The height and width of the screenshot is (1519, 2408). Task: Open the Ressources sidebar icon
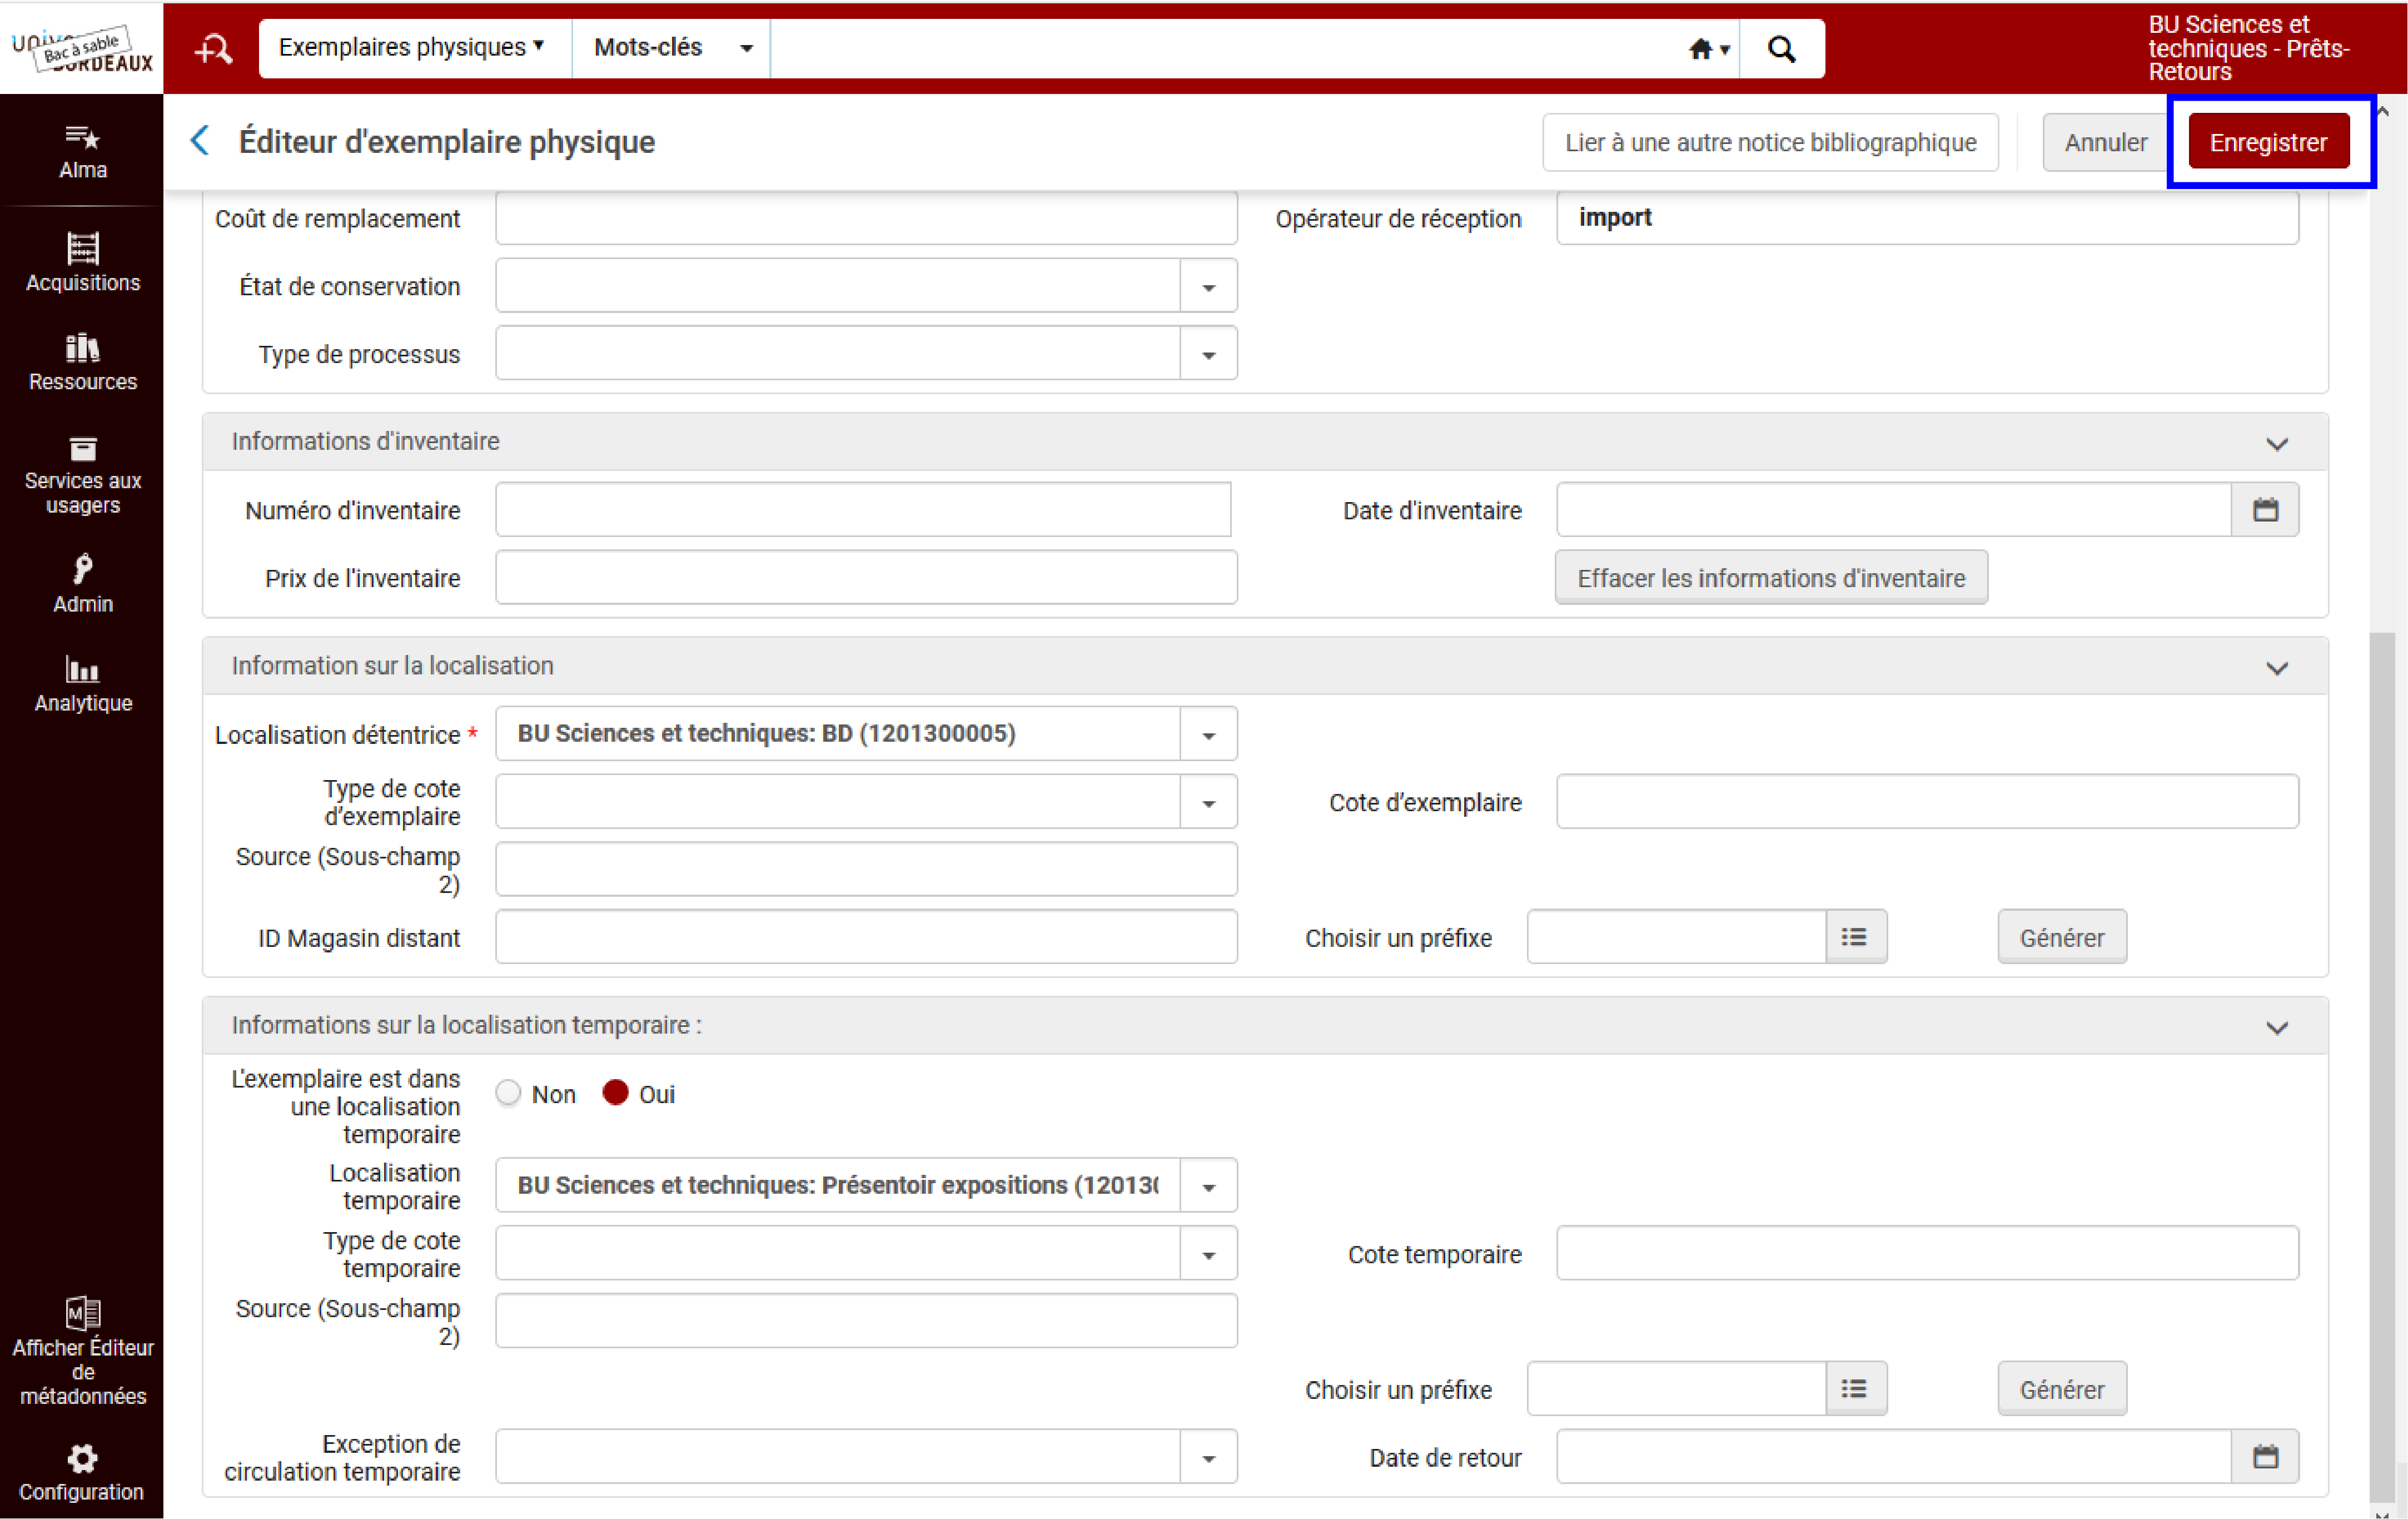(82, 347)
